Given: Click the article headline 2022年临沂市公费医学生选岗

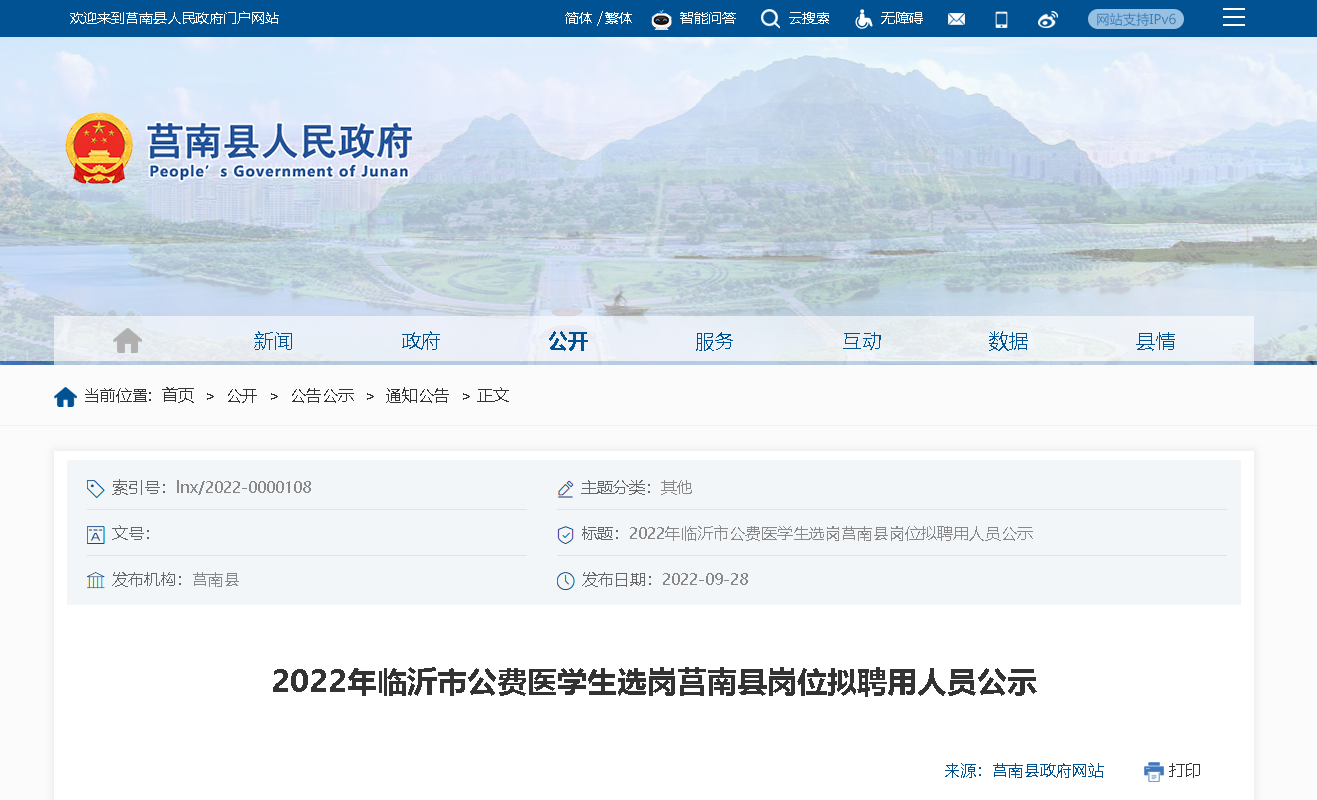Looking at the screenshot, I should (x=654, y=682).
